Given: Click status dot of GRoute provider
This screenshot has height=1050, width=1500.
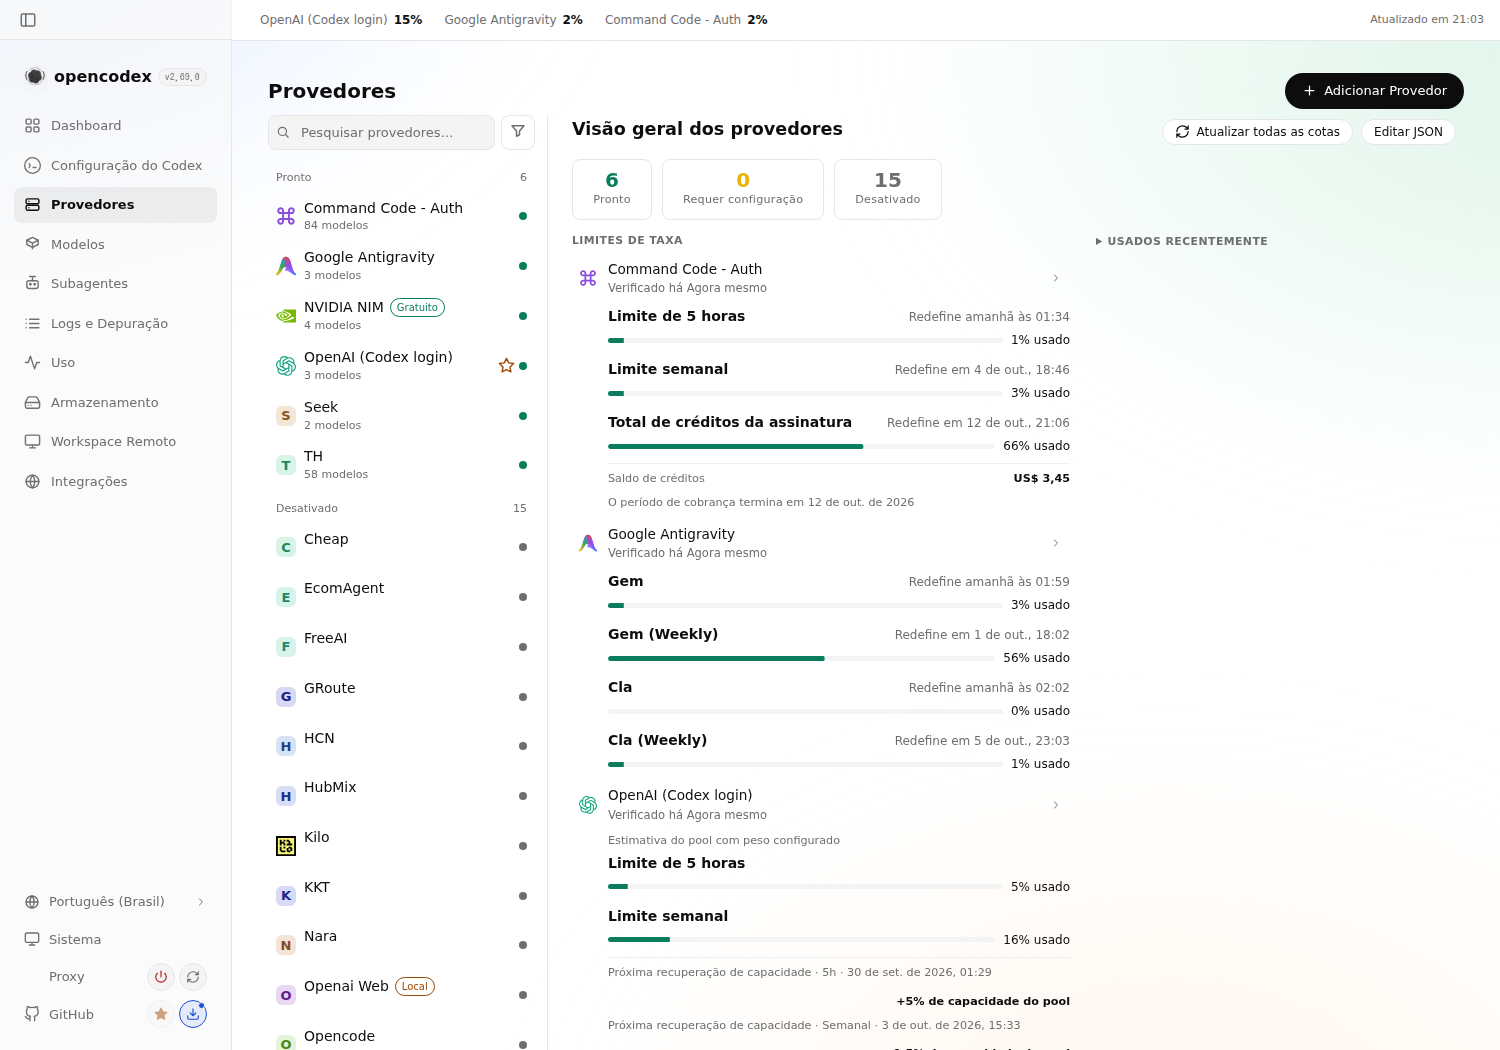Looking at the screenshot, I should 523,697.
